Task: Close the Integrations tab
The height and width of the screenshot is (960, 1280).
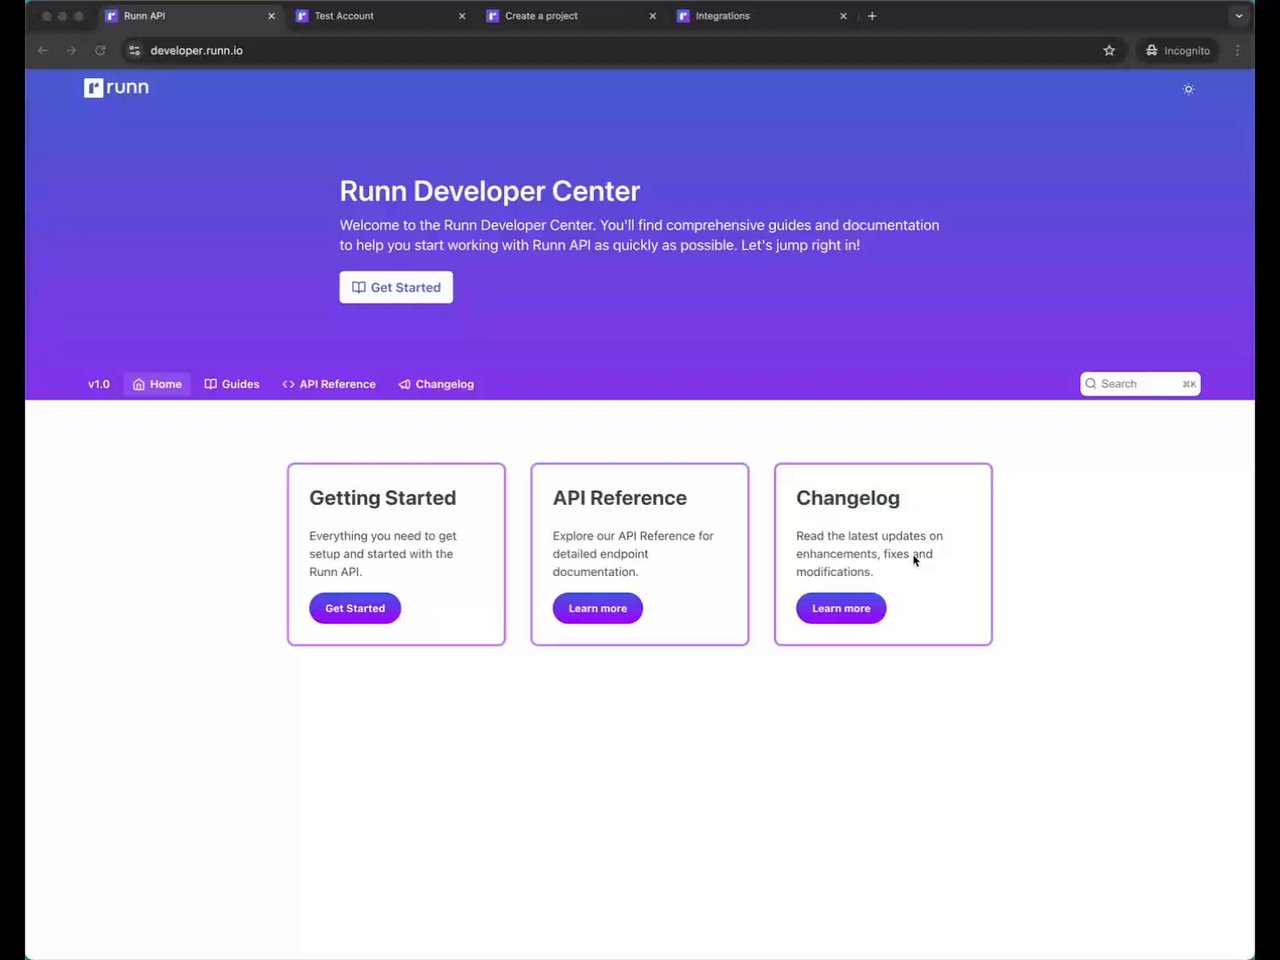Action: coord(843,16)
